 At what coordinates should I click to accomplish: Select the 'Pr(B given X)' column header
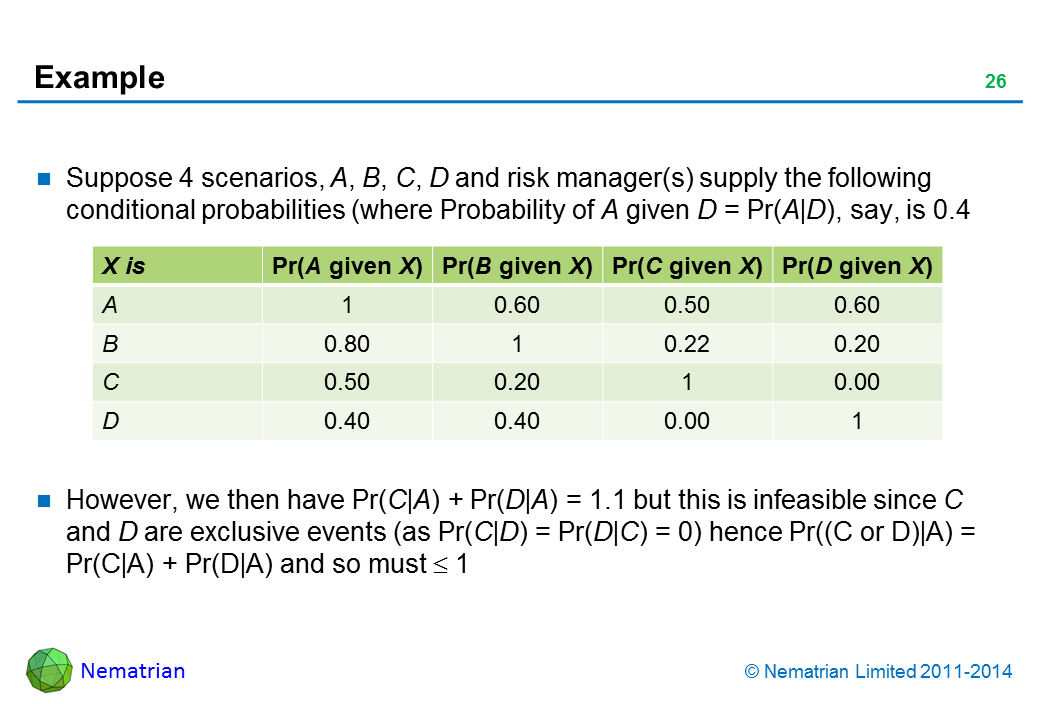click(517, 266)
